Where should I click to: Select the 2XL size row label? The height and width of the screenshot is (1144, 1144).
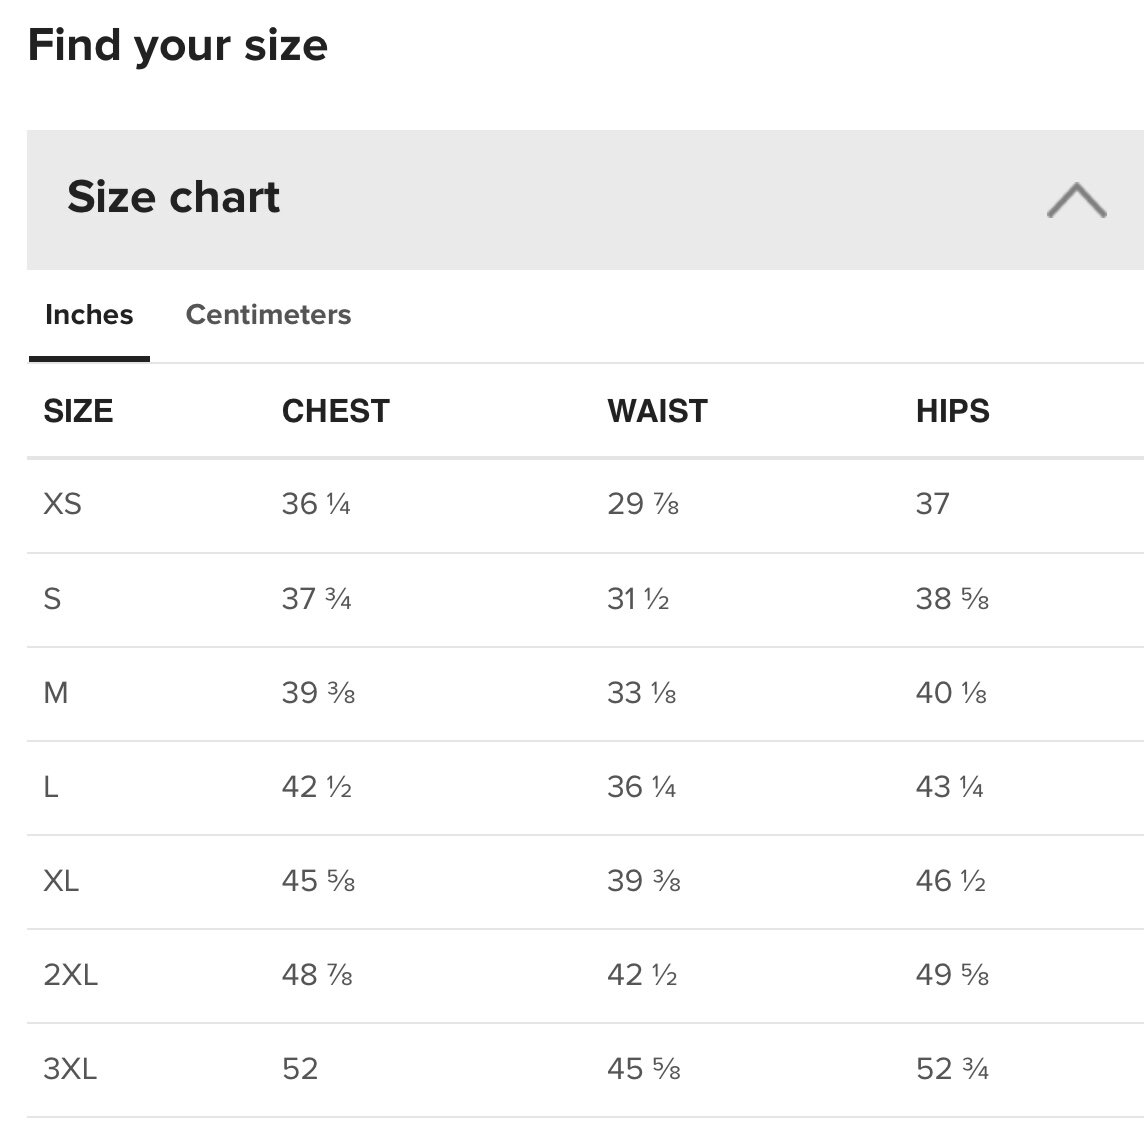70,975
